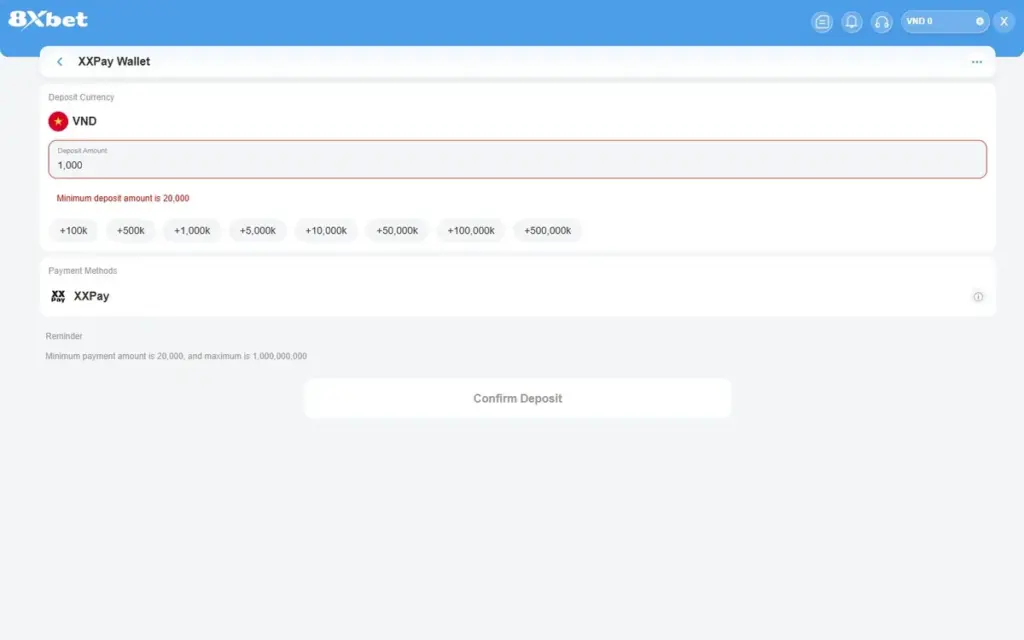Show XXPay payment method info icon
Image resolution: width=1024 pixels, height=640 pixels.
click(978, 296)
